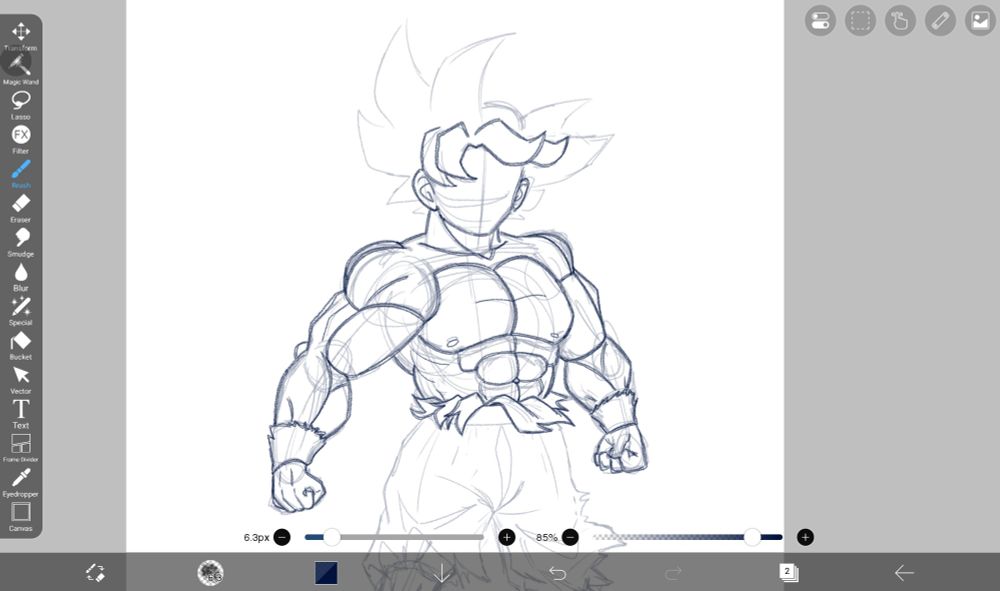
Task: Choose the Lasso tool
Action: (x=20, y=105)
